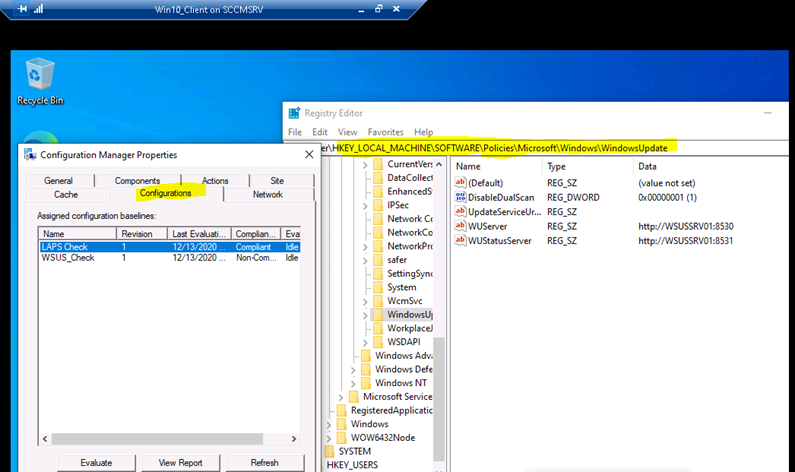This screenshot has height=472, width=795.
Task: Switch to the Actions tab
Action: click(x=215, y=180)
